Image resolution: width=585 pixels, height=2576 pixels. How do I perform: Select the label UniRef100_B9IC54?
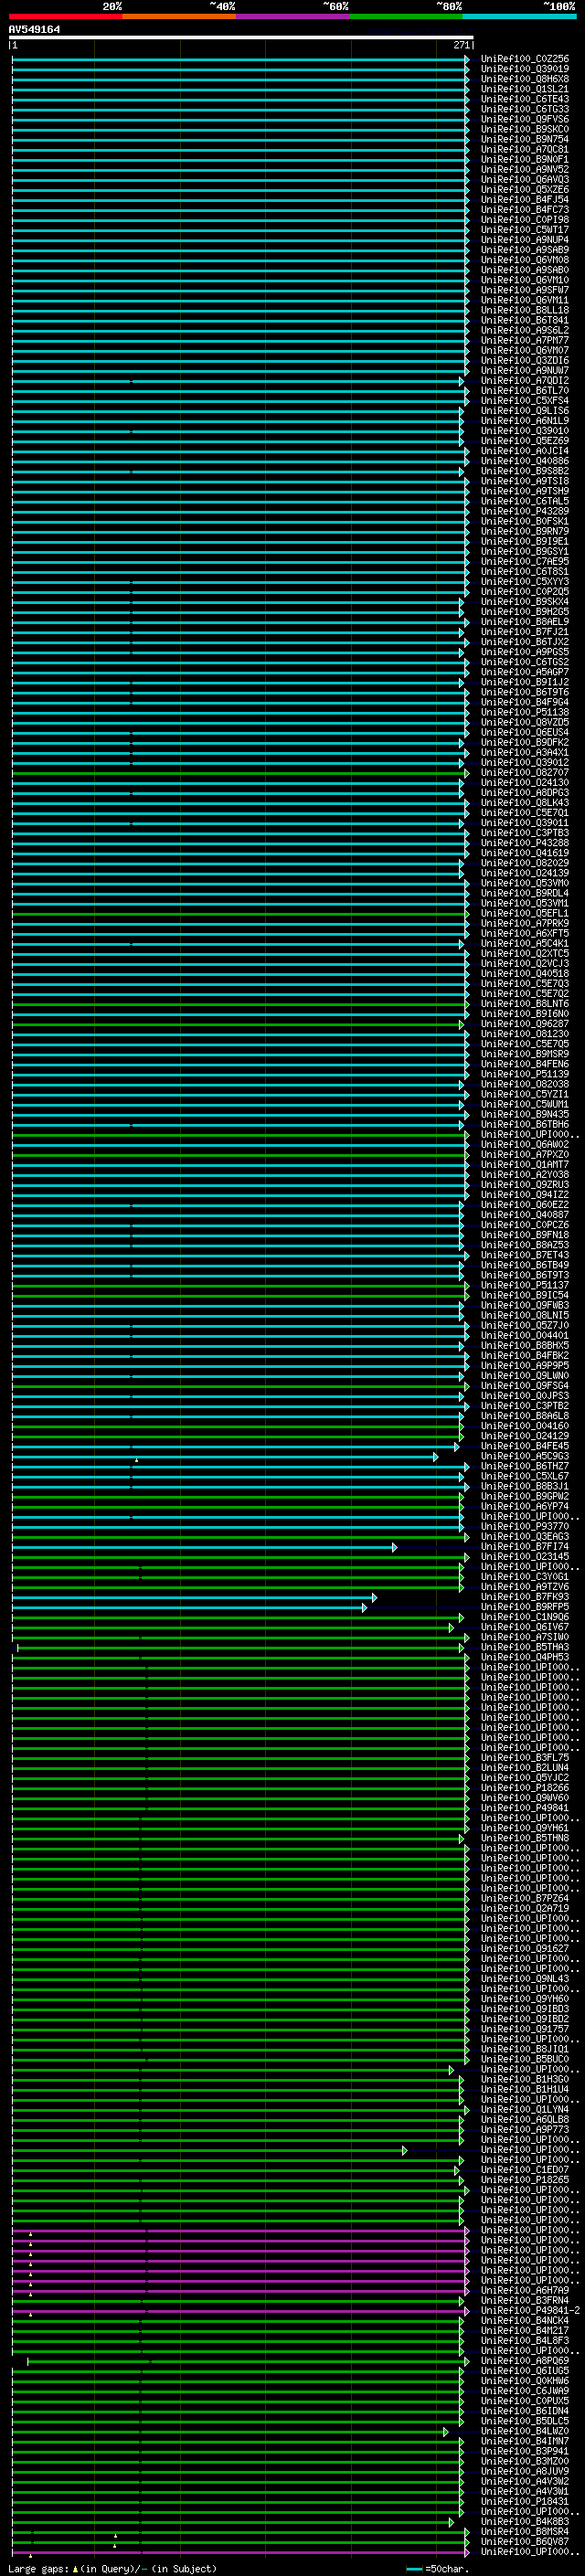point(524,1295)
